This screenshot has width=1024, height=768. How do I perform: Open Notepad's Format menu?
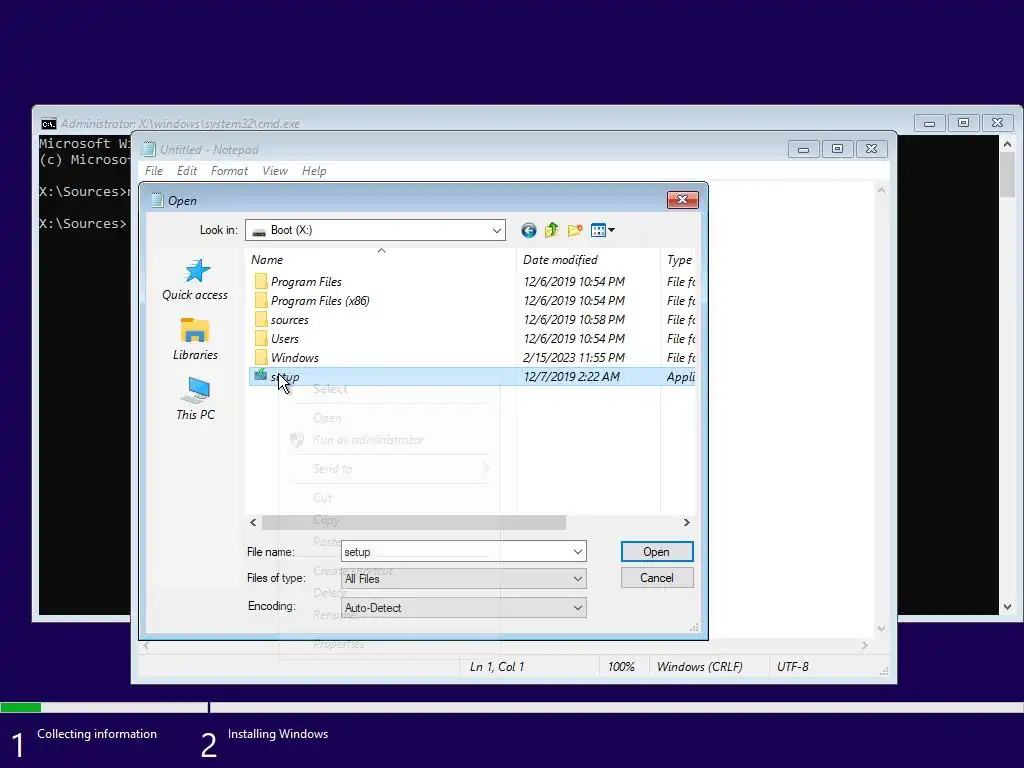click(229, 171)
